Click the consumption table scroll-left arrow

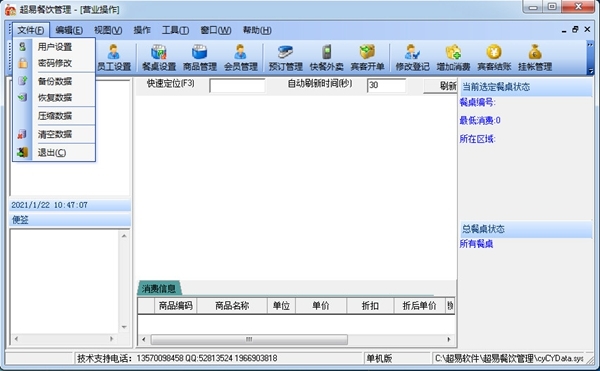(143, 339)
